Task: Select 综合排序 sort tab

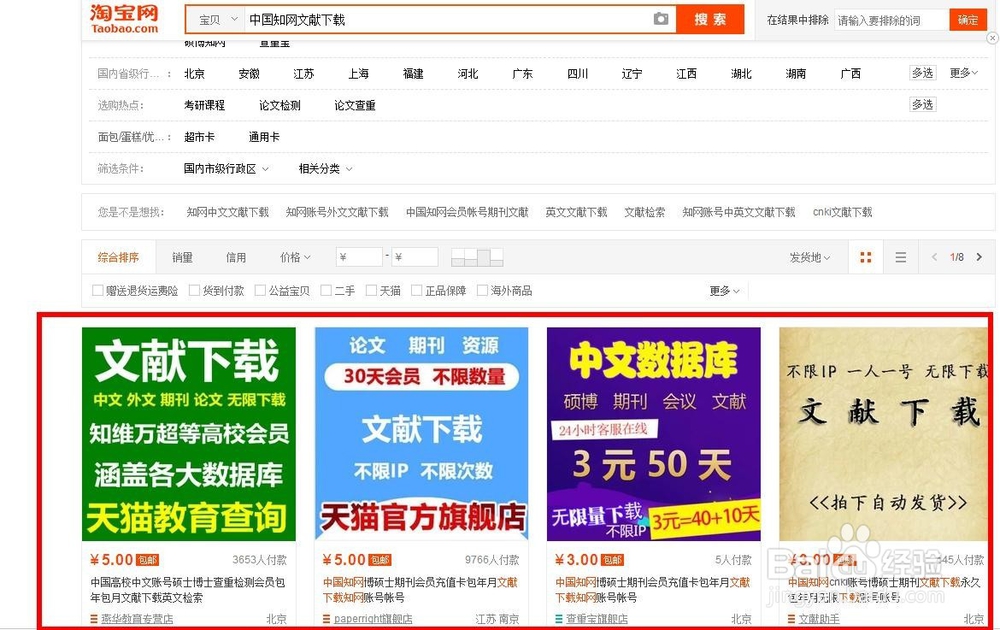Action: [119, 257]
